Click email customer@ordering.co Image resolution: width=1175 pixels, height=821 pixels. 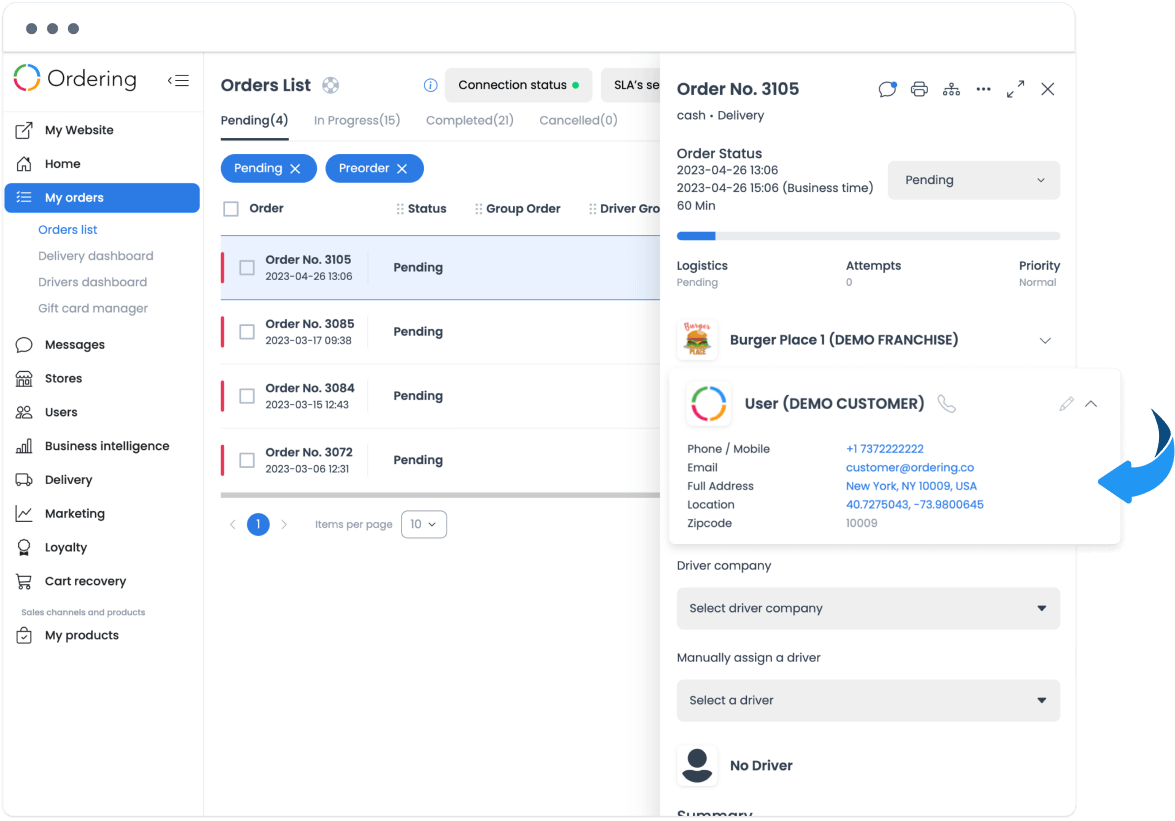pos(910,468)
